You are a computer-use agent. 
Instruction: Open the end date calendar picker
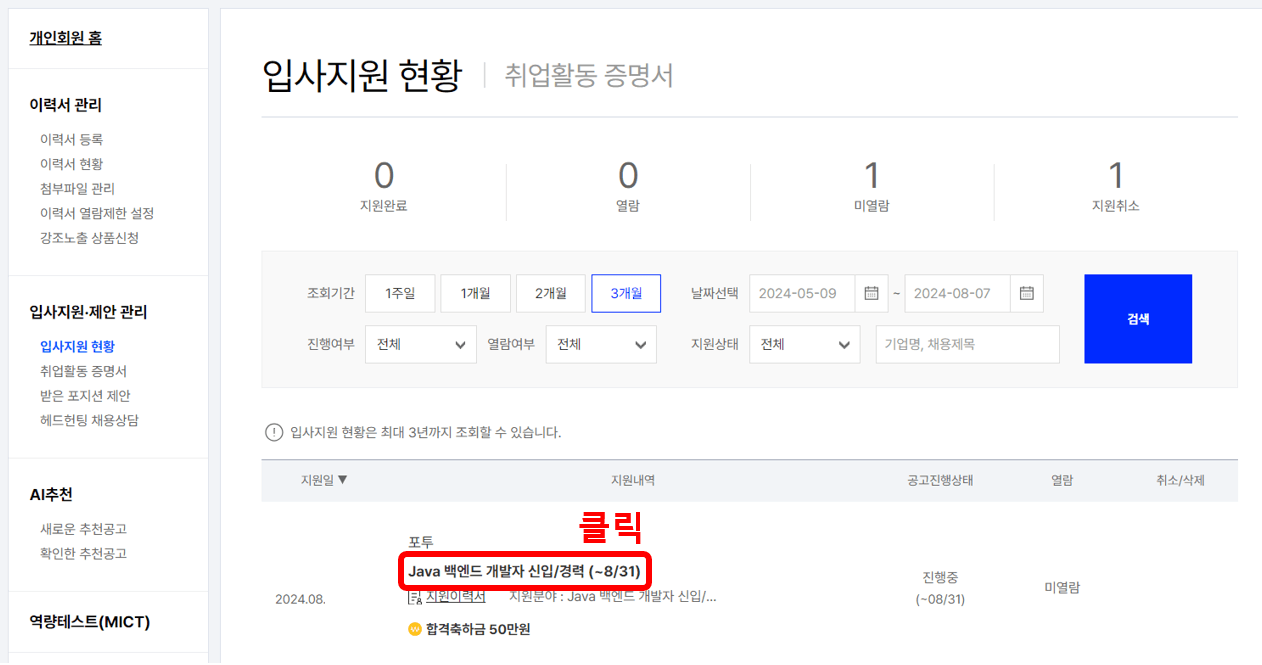1026,293
